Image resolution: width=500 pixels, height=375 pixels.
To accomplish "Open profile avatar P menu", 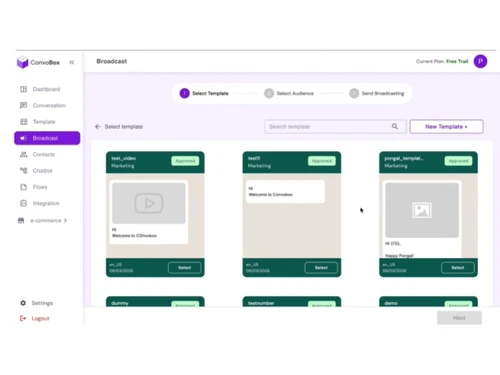I will coord(480,61).
